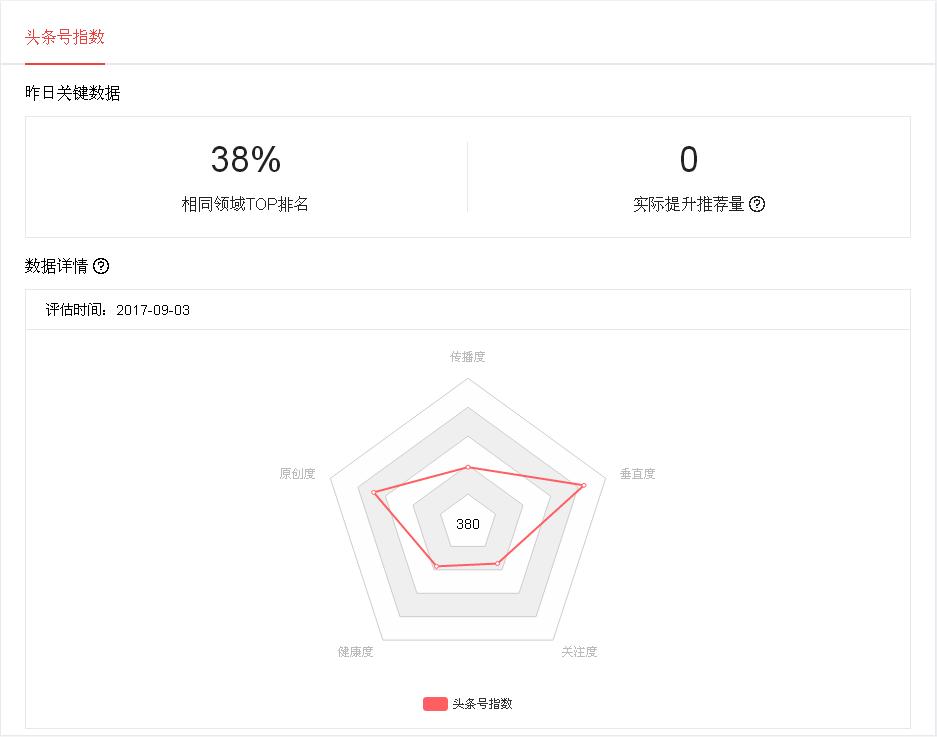Select the 垂直度 radar axis label
Viewport: 937px width, 737px height.
click(x=637, y=473)
